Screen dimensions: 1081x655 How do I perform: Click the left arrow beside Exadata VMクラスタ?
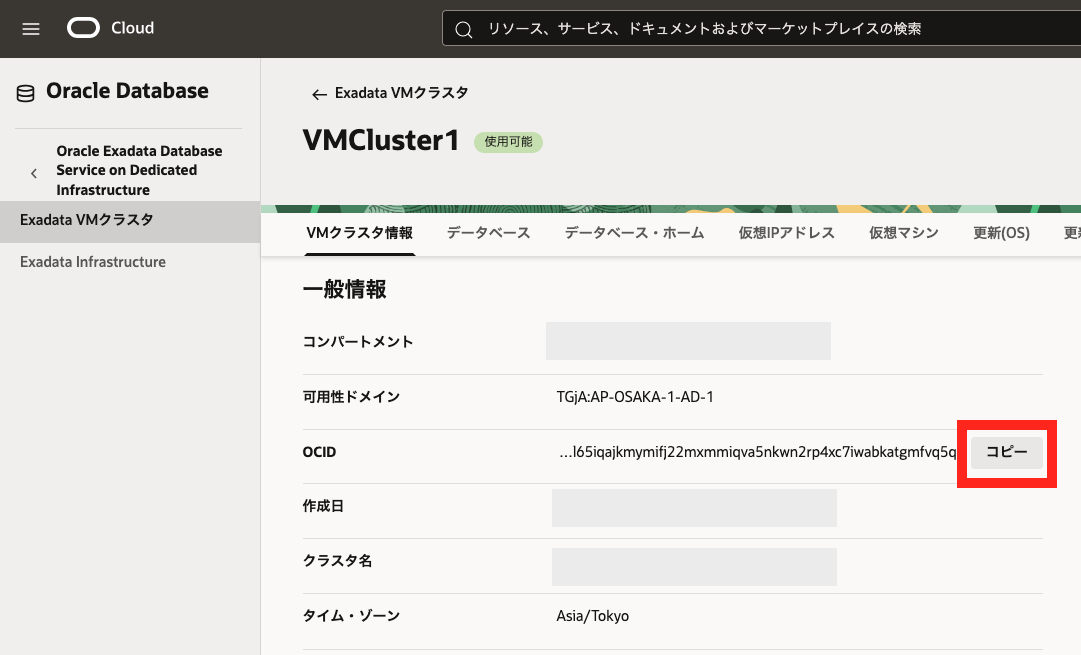pos(319,94)
